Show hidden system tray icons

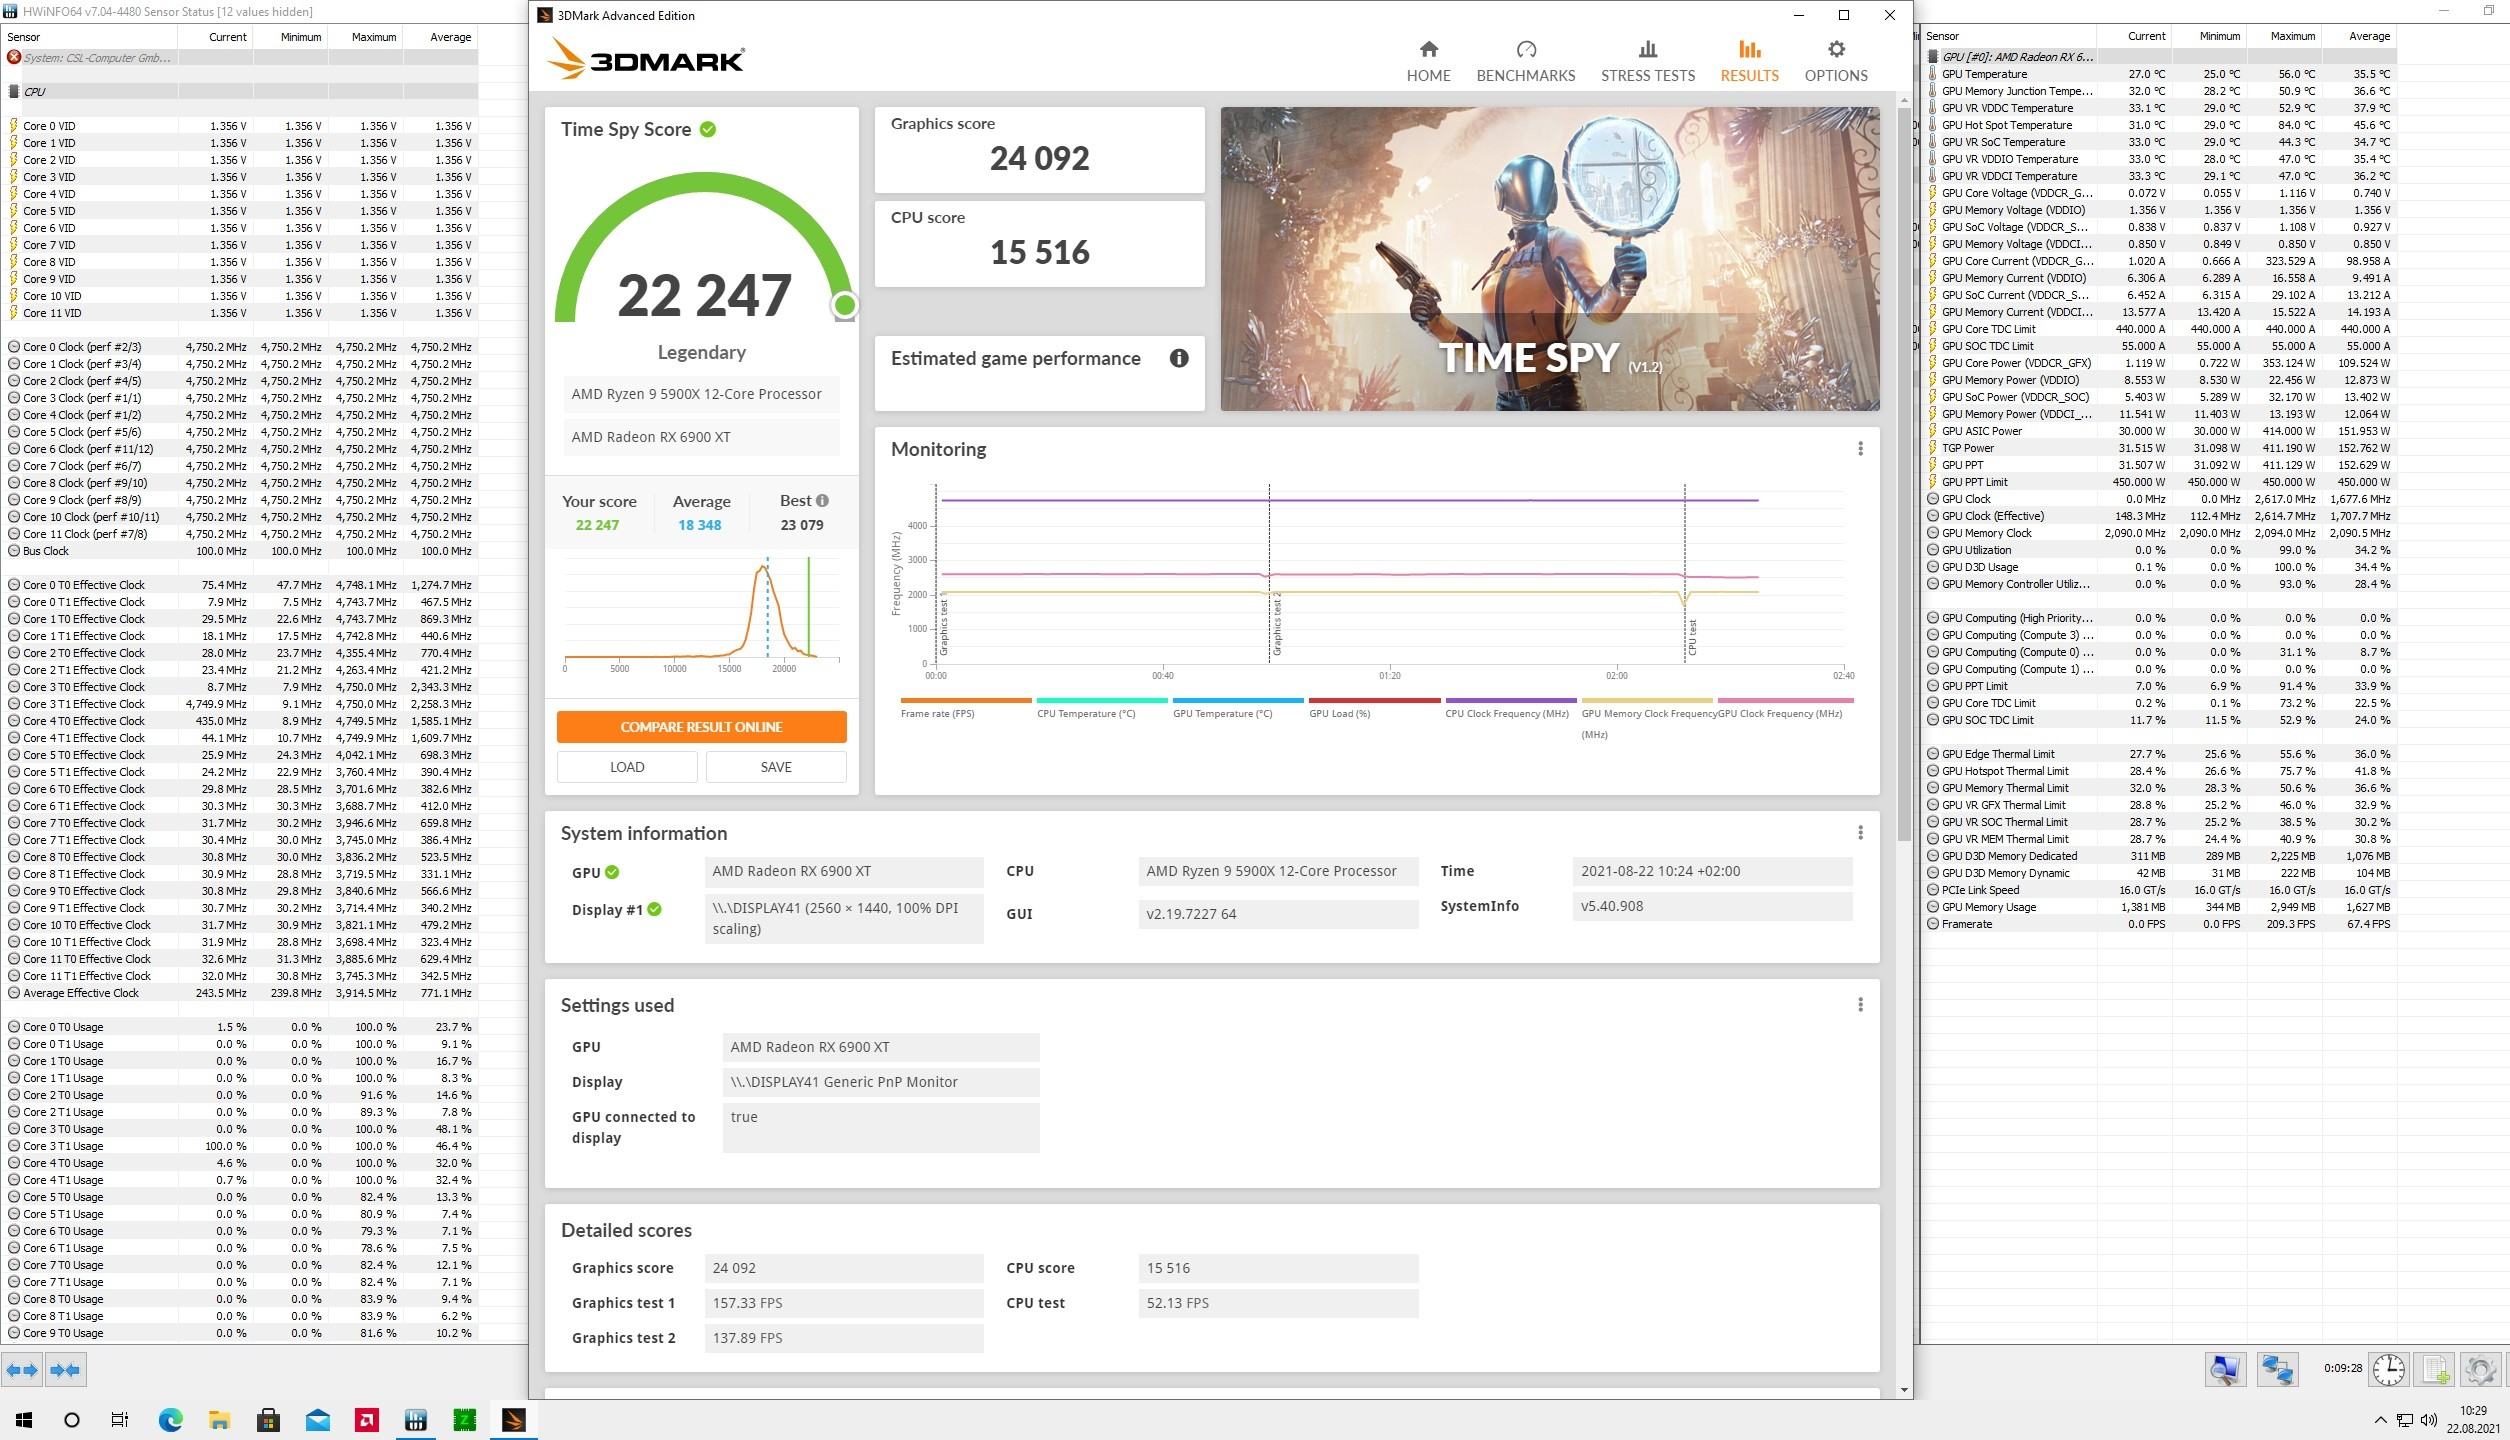pyautogui.click(x=2380, y=1420)
